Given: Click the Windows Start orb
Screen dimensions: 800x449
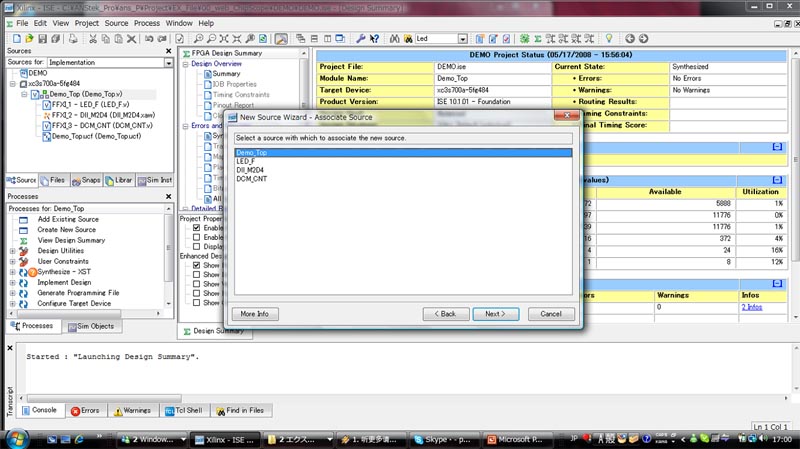Looking at the screenshot, I should click(15, 439).
